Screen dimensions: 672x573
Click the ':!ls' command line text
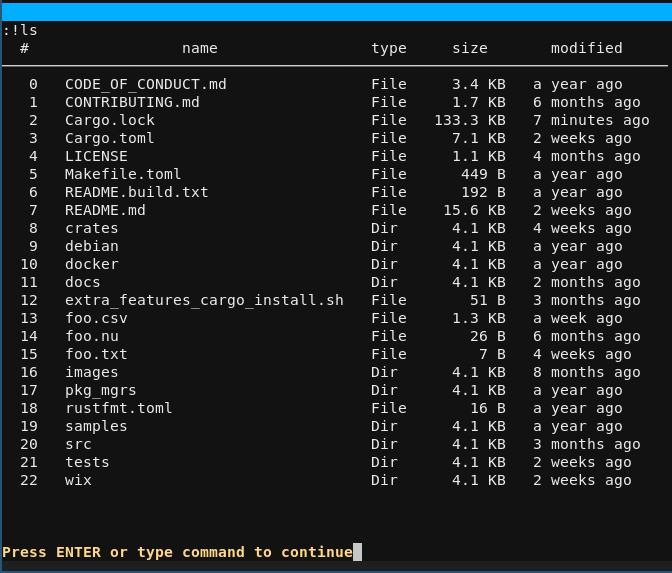click(20, 30)
